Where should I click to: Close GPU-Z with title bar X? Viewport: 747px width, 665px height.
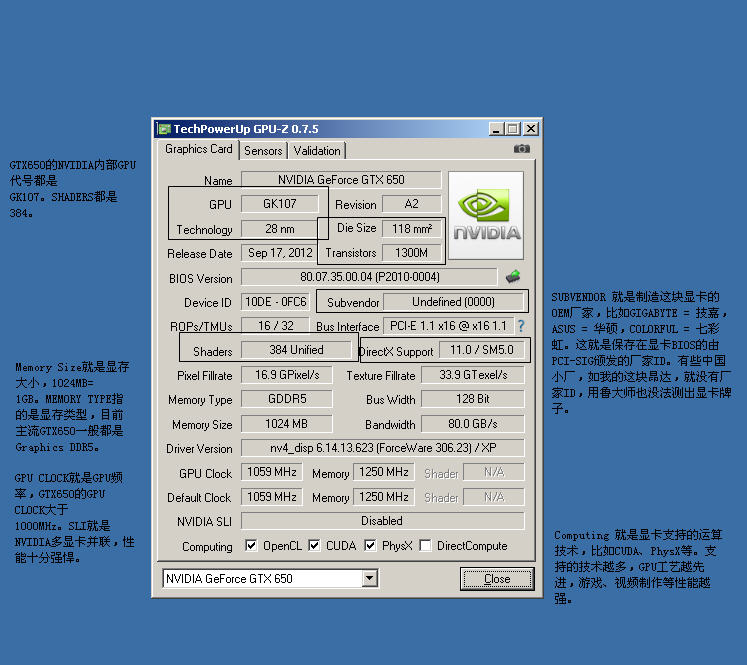531,129
